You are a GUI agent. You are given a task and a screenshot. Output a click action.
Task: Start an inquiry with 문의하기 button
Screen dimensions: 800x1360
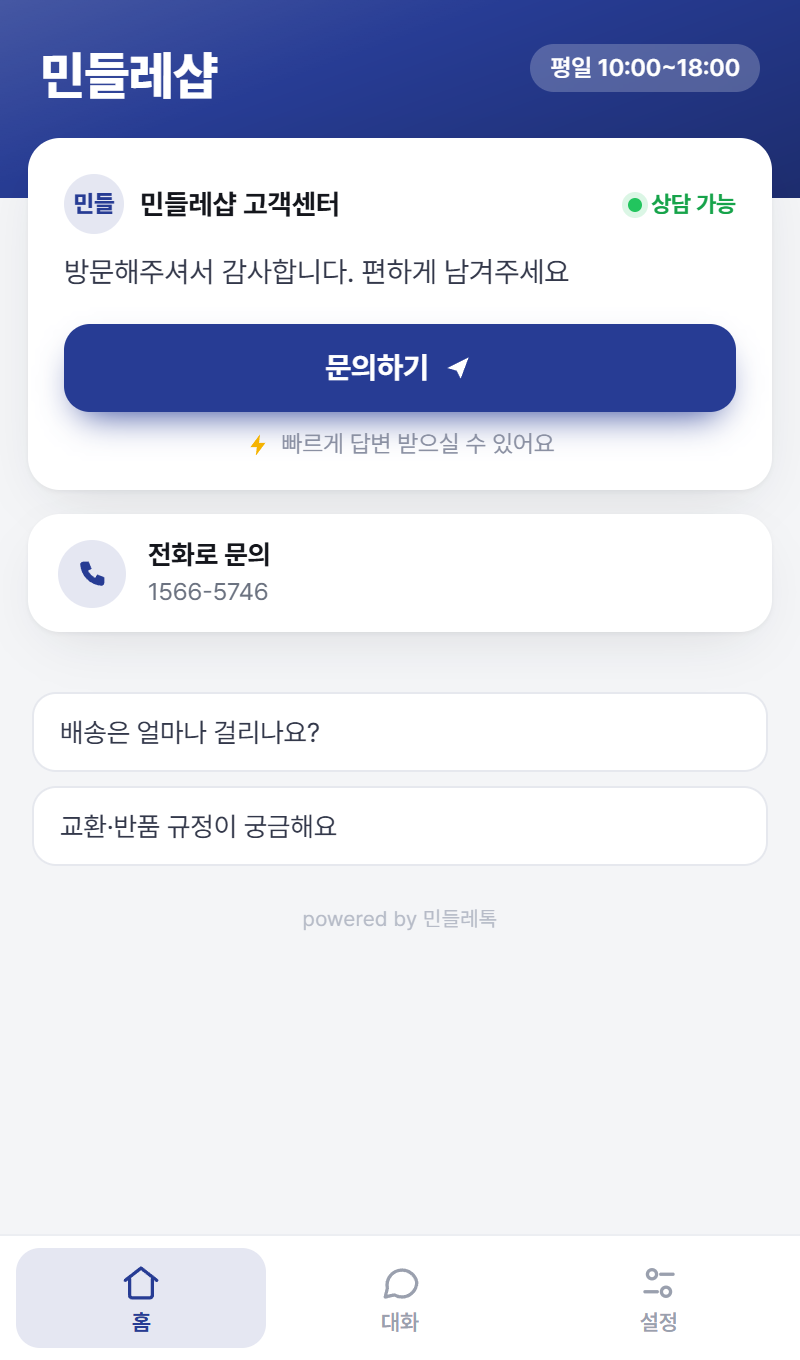(400, 368)
